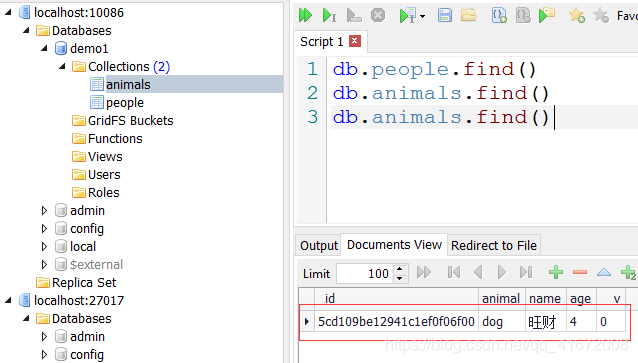638x363 pixels.
Task: Click the greyed explain statement icon
Action: (x=354, y=15)
